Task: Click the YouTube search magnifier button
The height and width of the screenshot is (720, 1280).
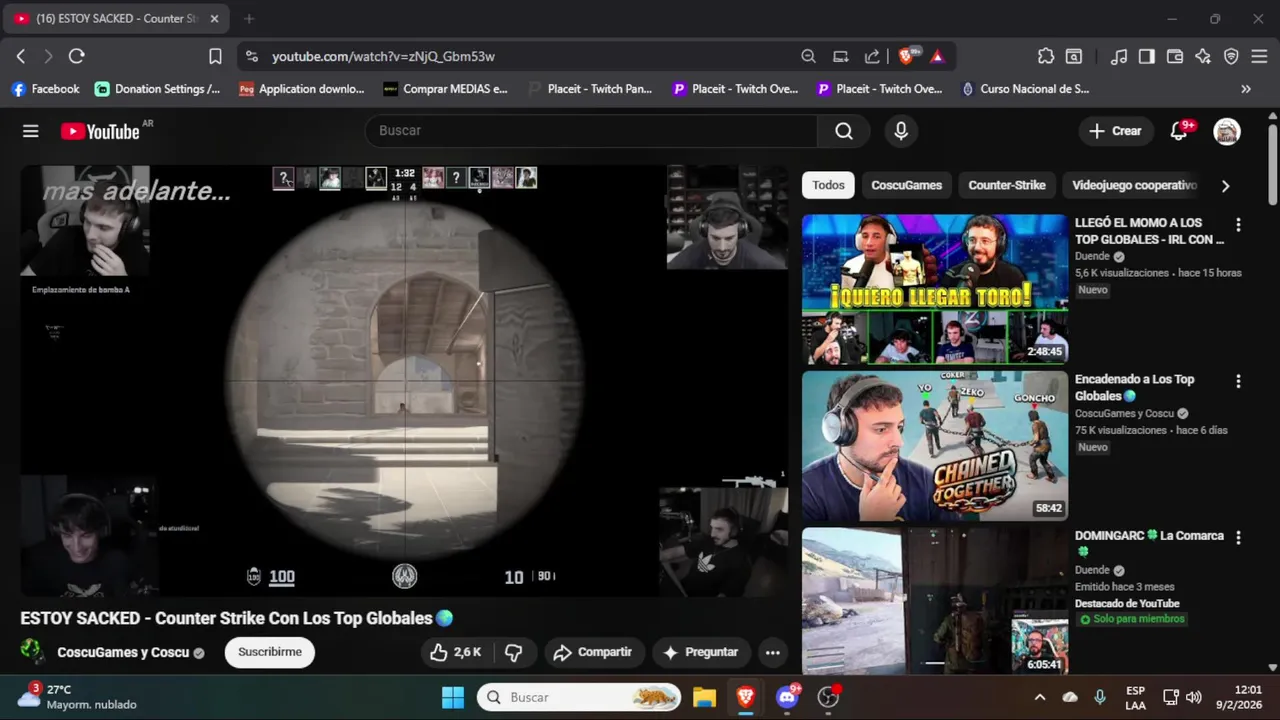Action: (x=844, y=131)
